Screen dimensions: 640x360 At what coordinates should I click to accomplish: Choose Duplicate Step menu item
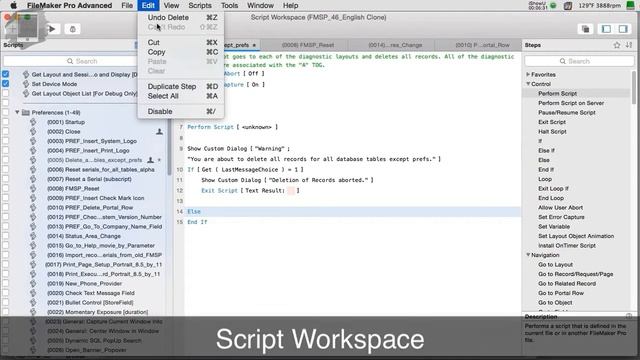[x=181, y=87]
